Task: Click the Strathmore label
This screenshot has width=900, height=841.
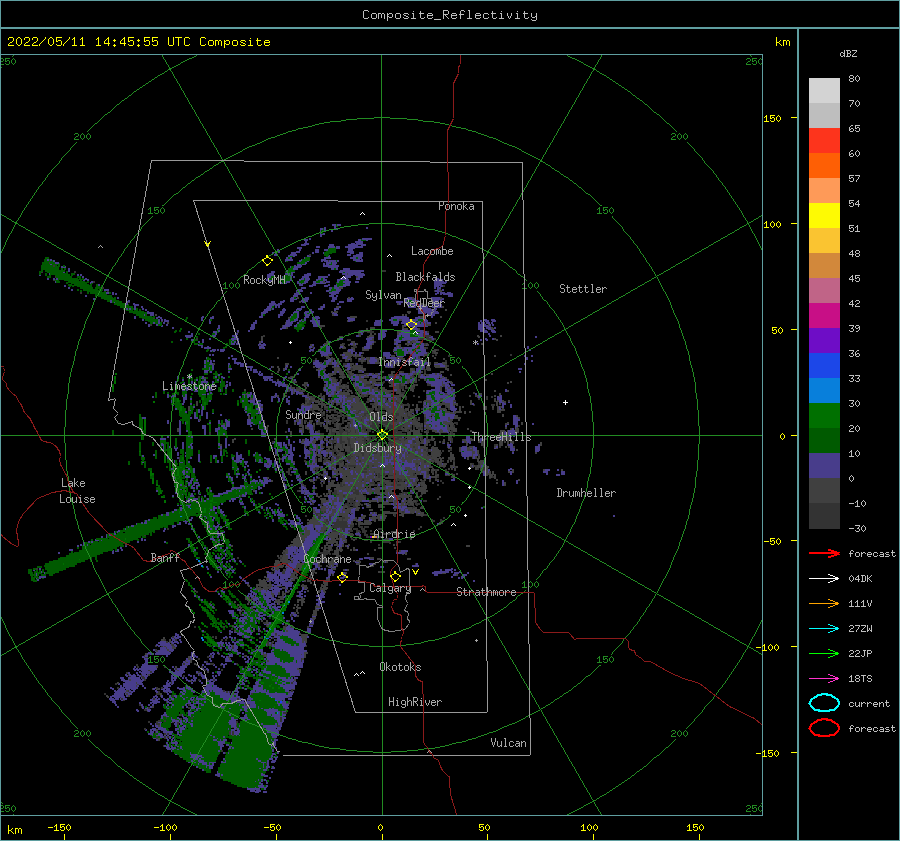Action: [x=486, y=592]
